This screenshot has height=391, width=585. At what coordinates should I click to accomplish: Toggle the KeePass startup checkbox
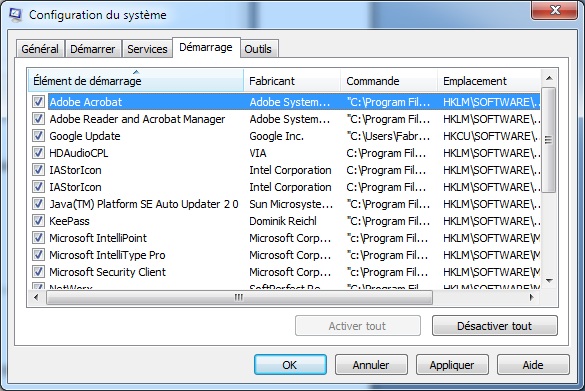(38, 220)
